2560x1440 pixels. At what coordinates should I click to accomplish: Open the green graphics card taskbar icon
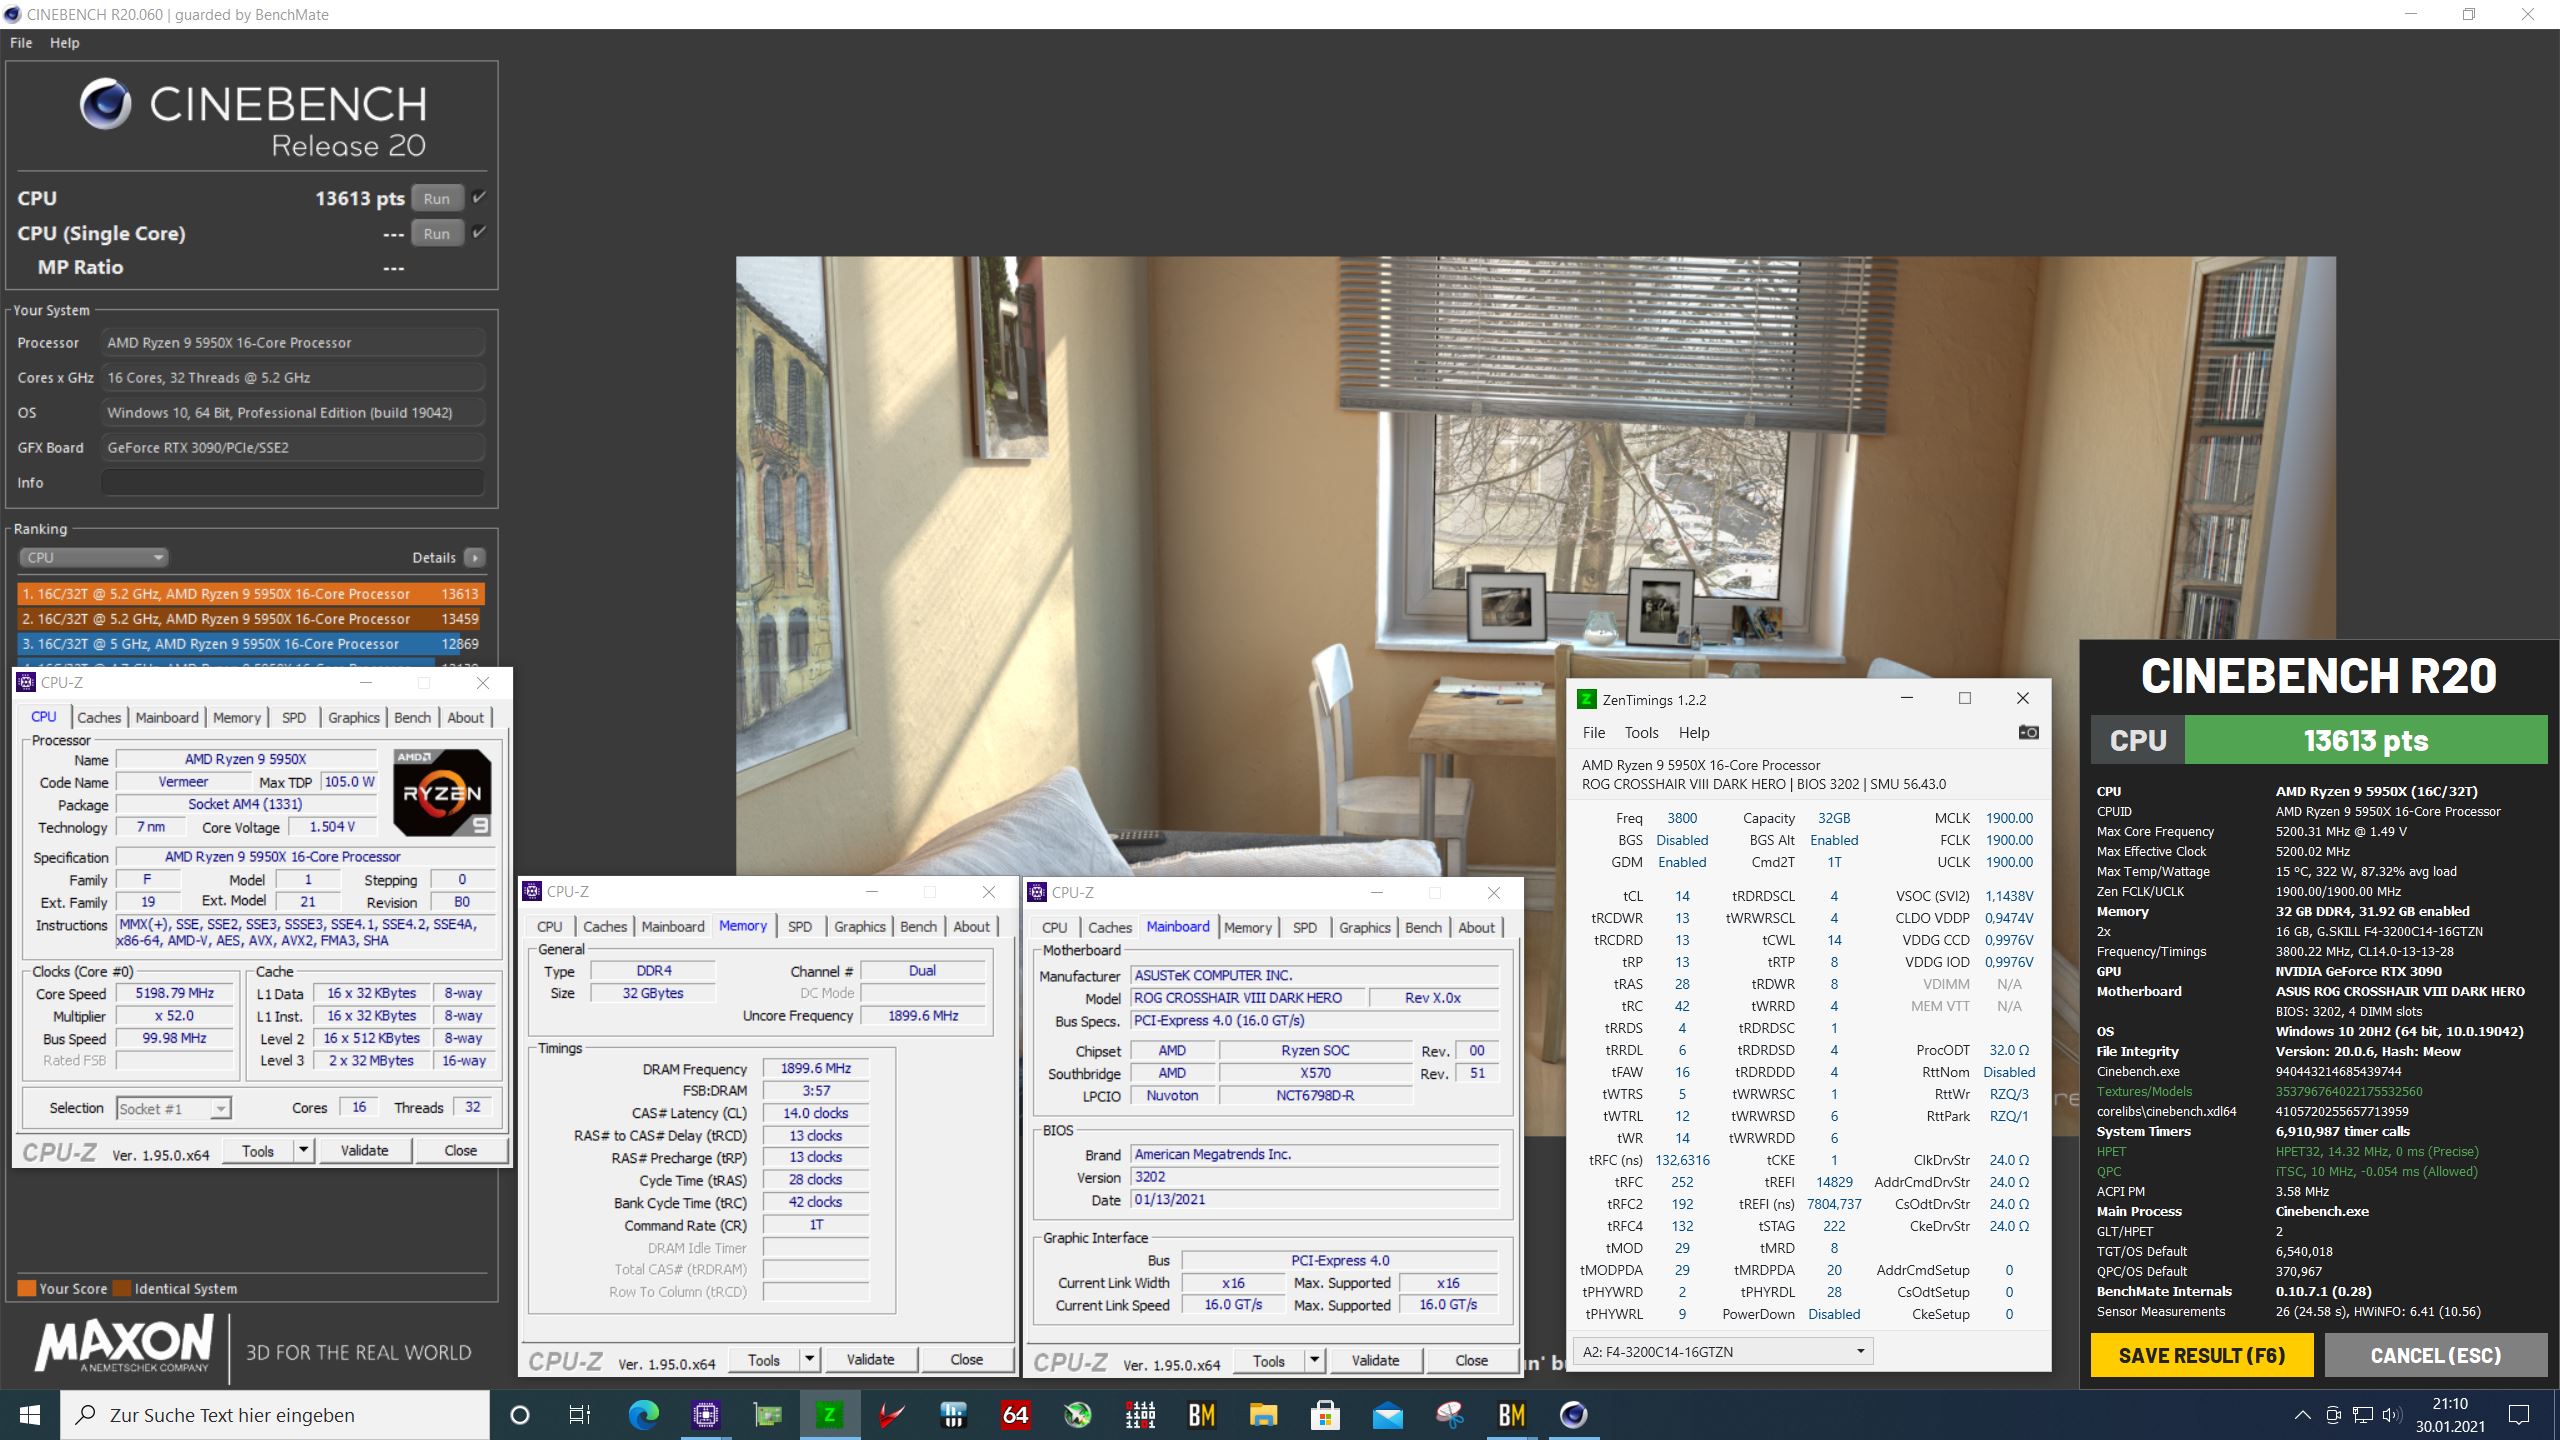pos(767,1415)
